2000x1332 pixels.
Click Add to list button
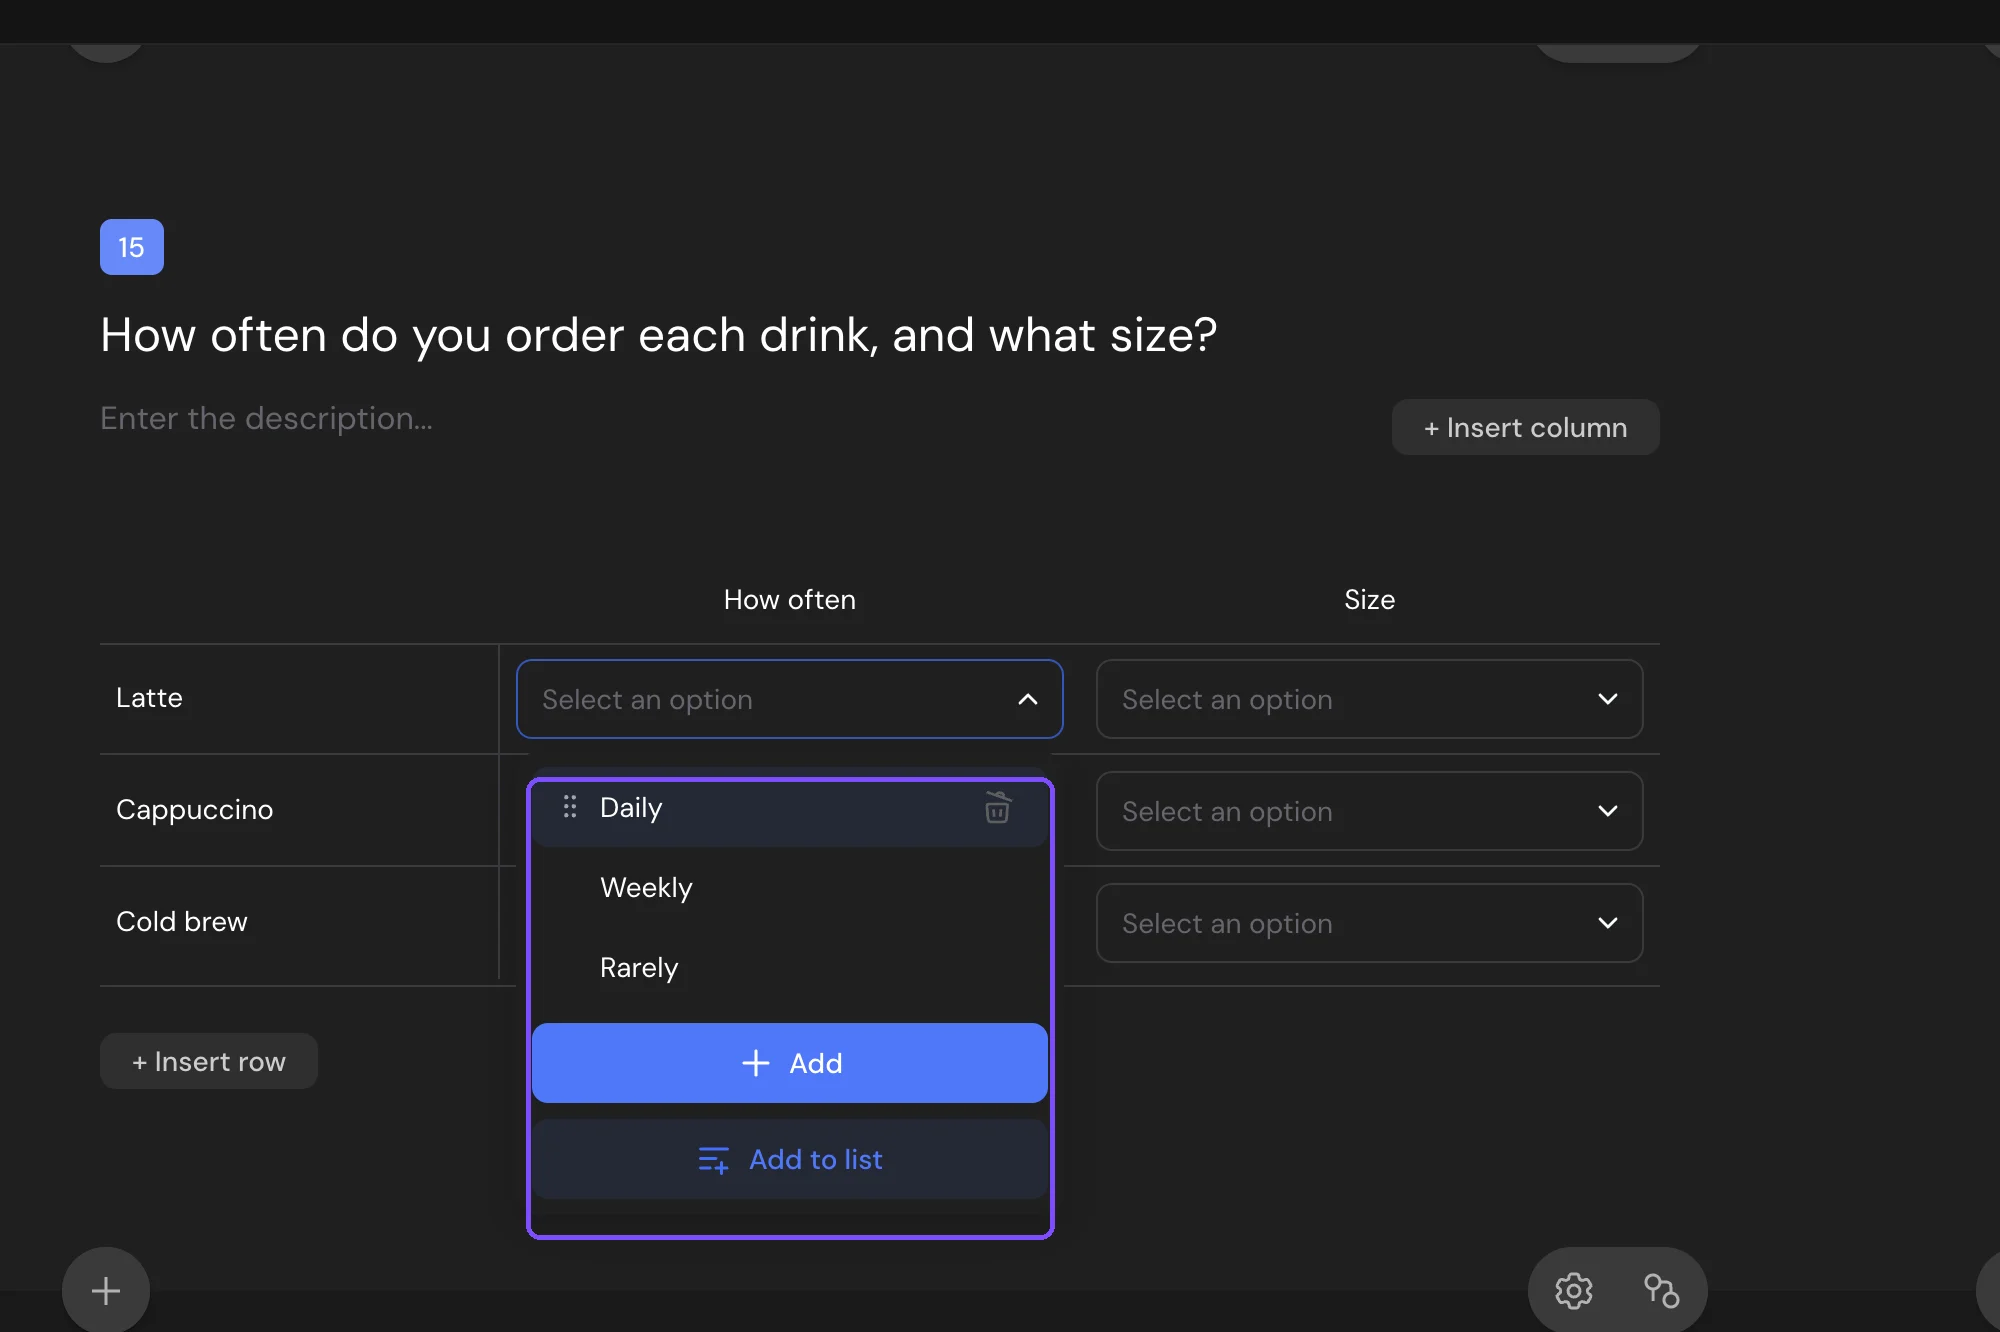click(x=789, y=1159)
